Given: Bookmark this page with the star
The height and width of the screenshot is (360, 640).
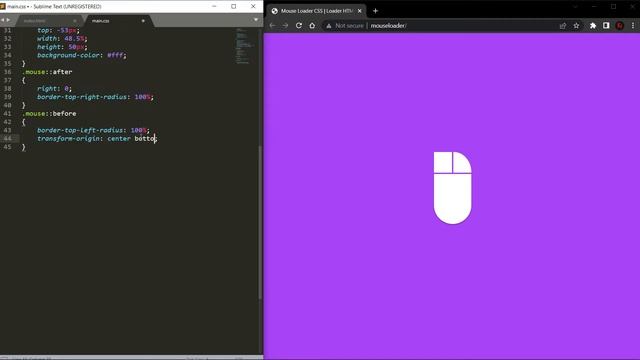Looking at the screenshot, I should (576, 26).
